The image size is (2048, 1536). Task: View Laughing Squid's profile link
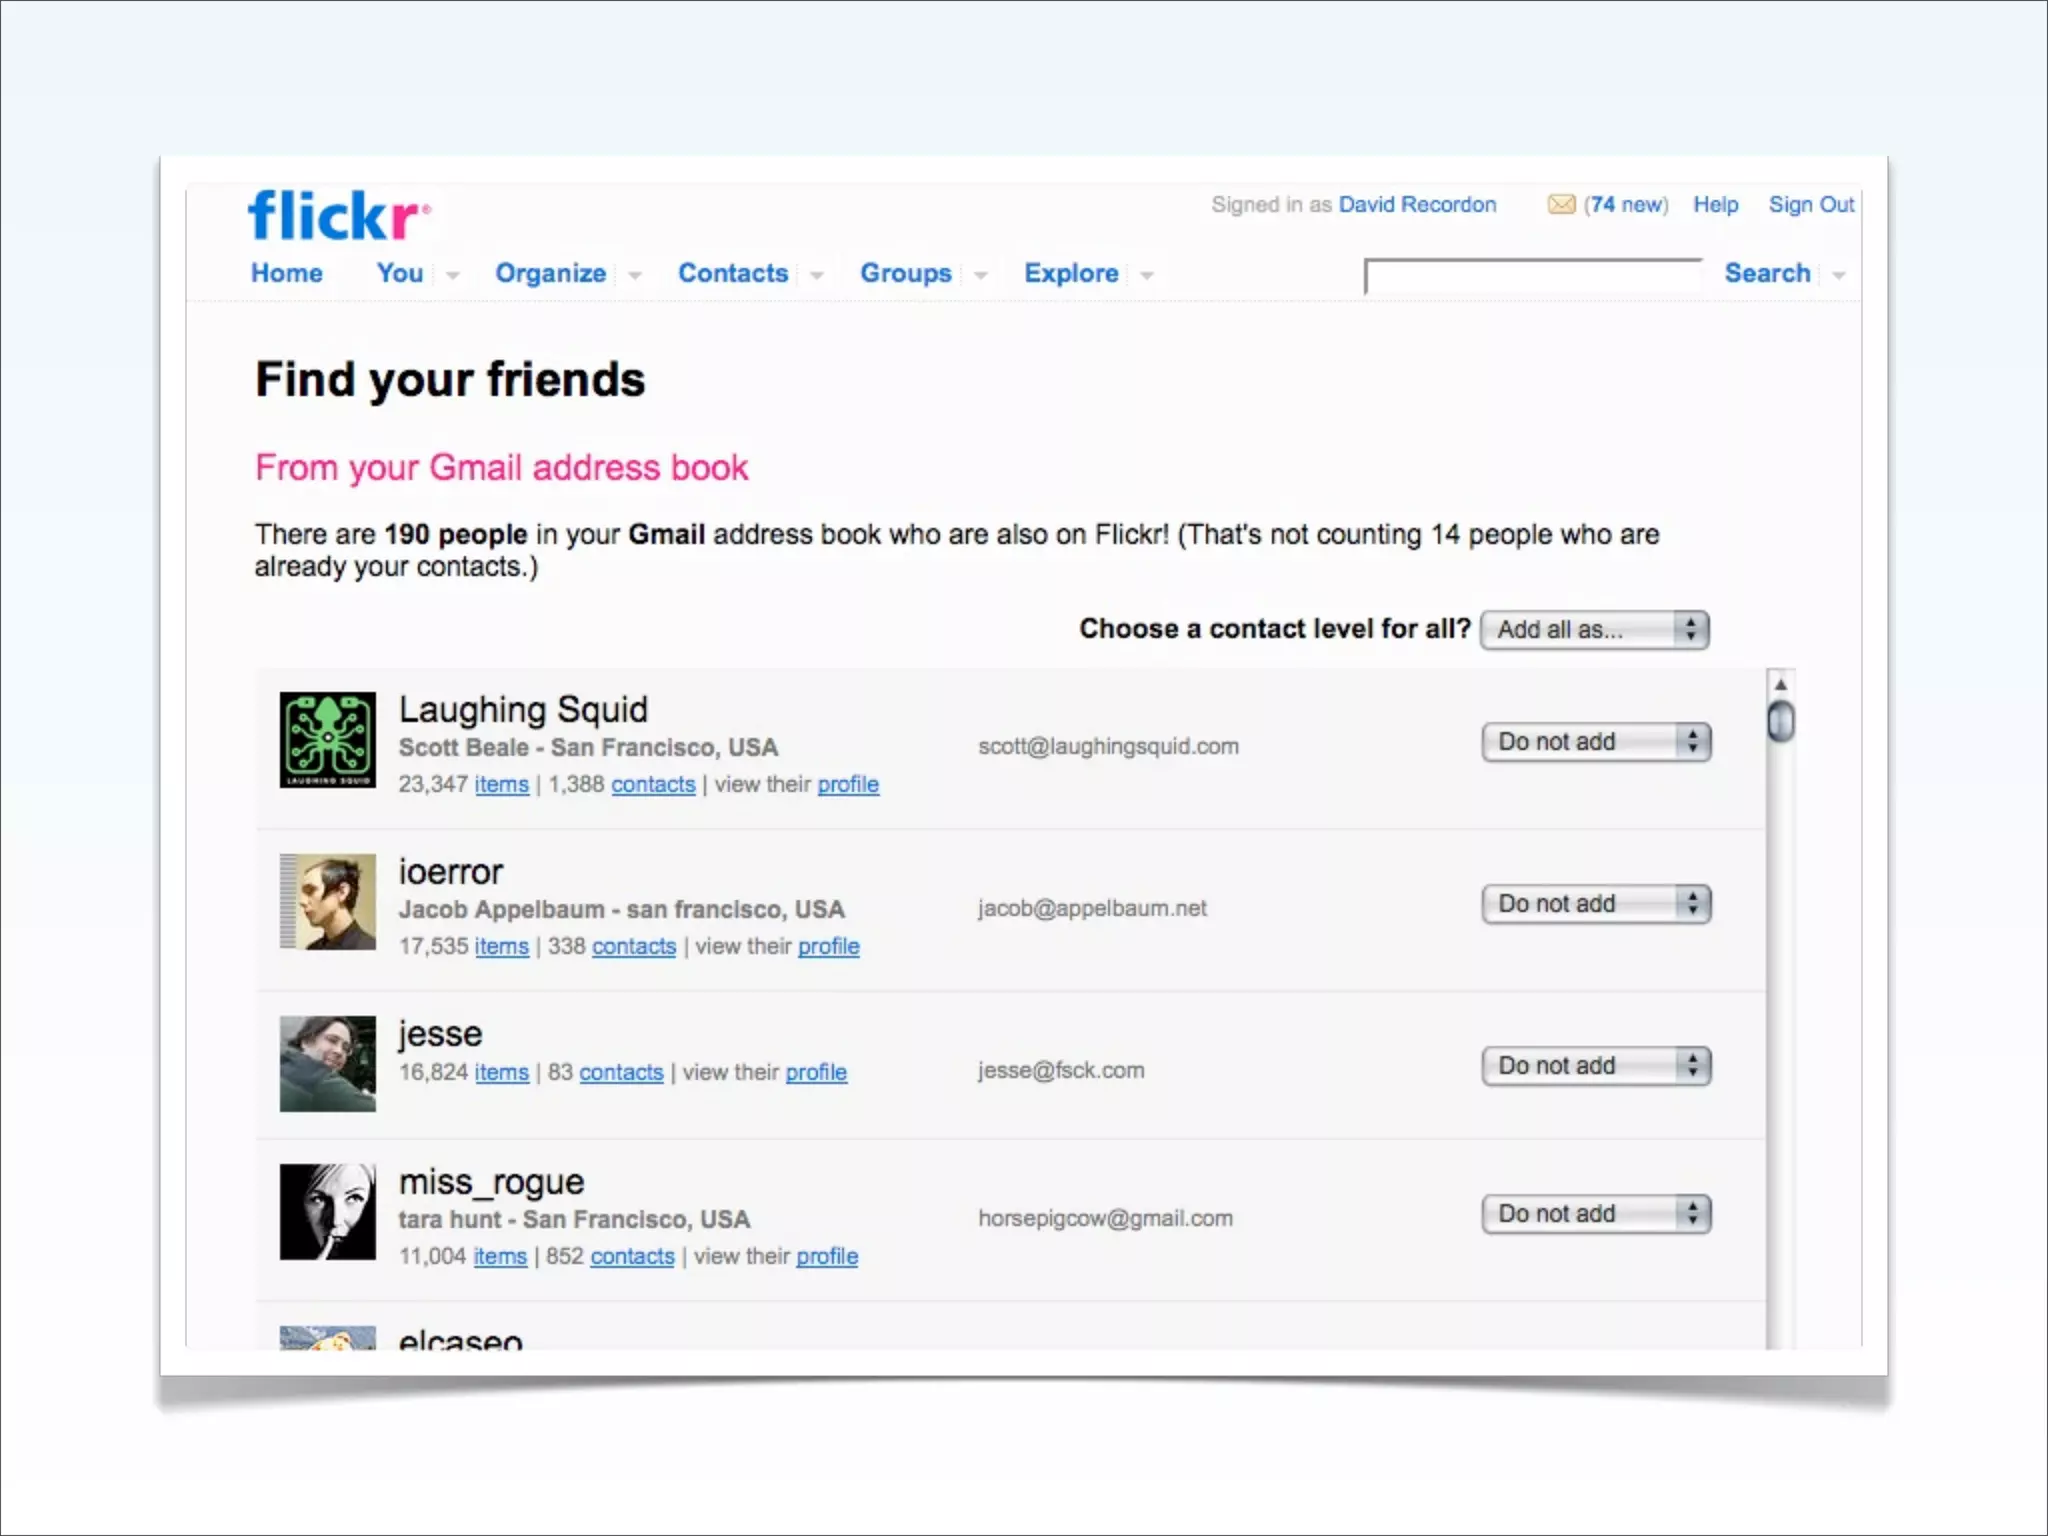click(x=848, y=785)
